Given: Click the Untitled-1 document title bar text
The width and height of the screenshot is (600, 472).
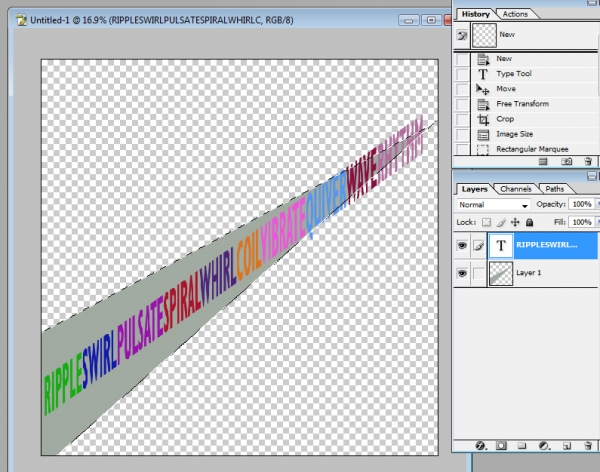Looking at the screenshot, I should click(x=161, y=20).
